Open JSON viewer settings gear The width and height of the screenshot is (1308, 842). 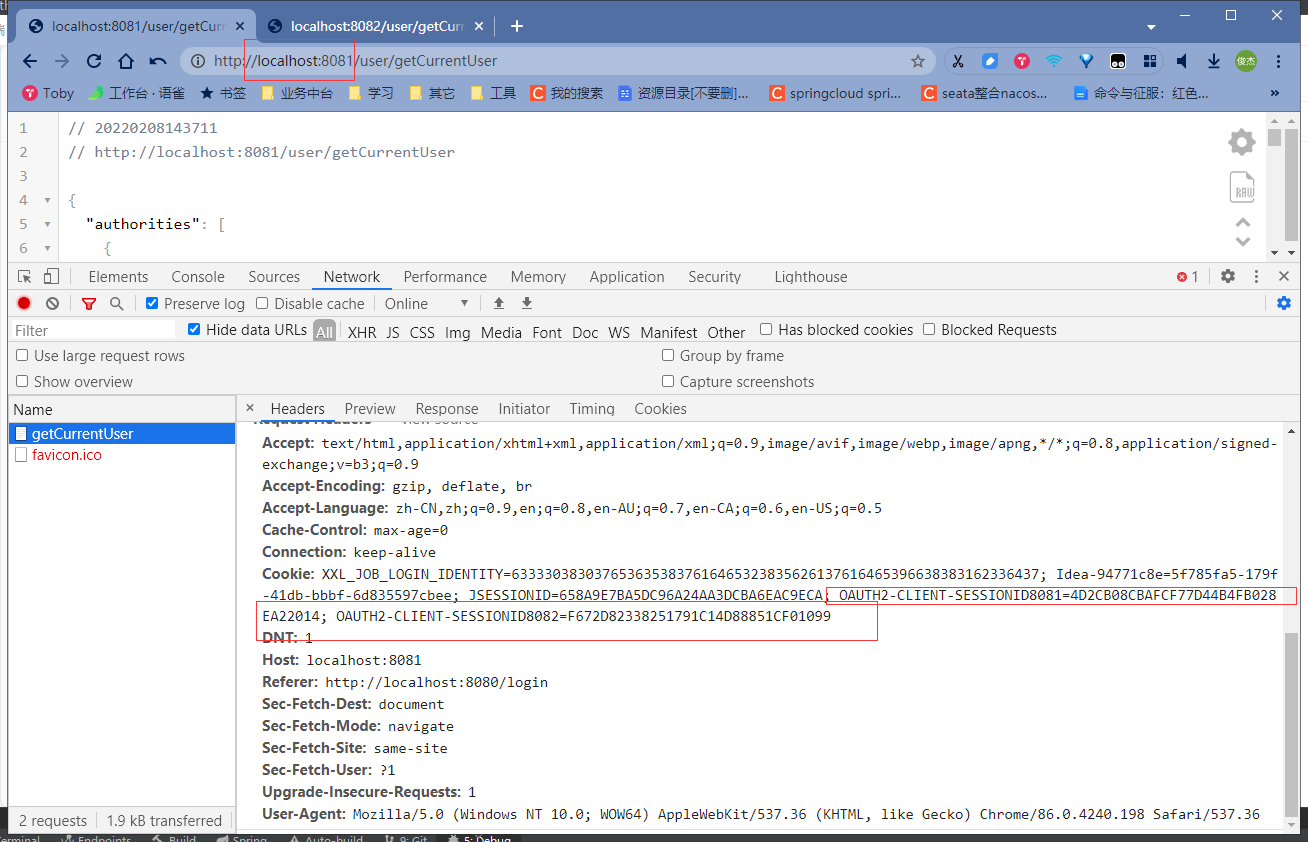(1242, 142)
